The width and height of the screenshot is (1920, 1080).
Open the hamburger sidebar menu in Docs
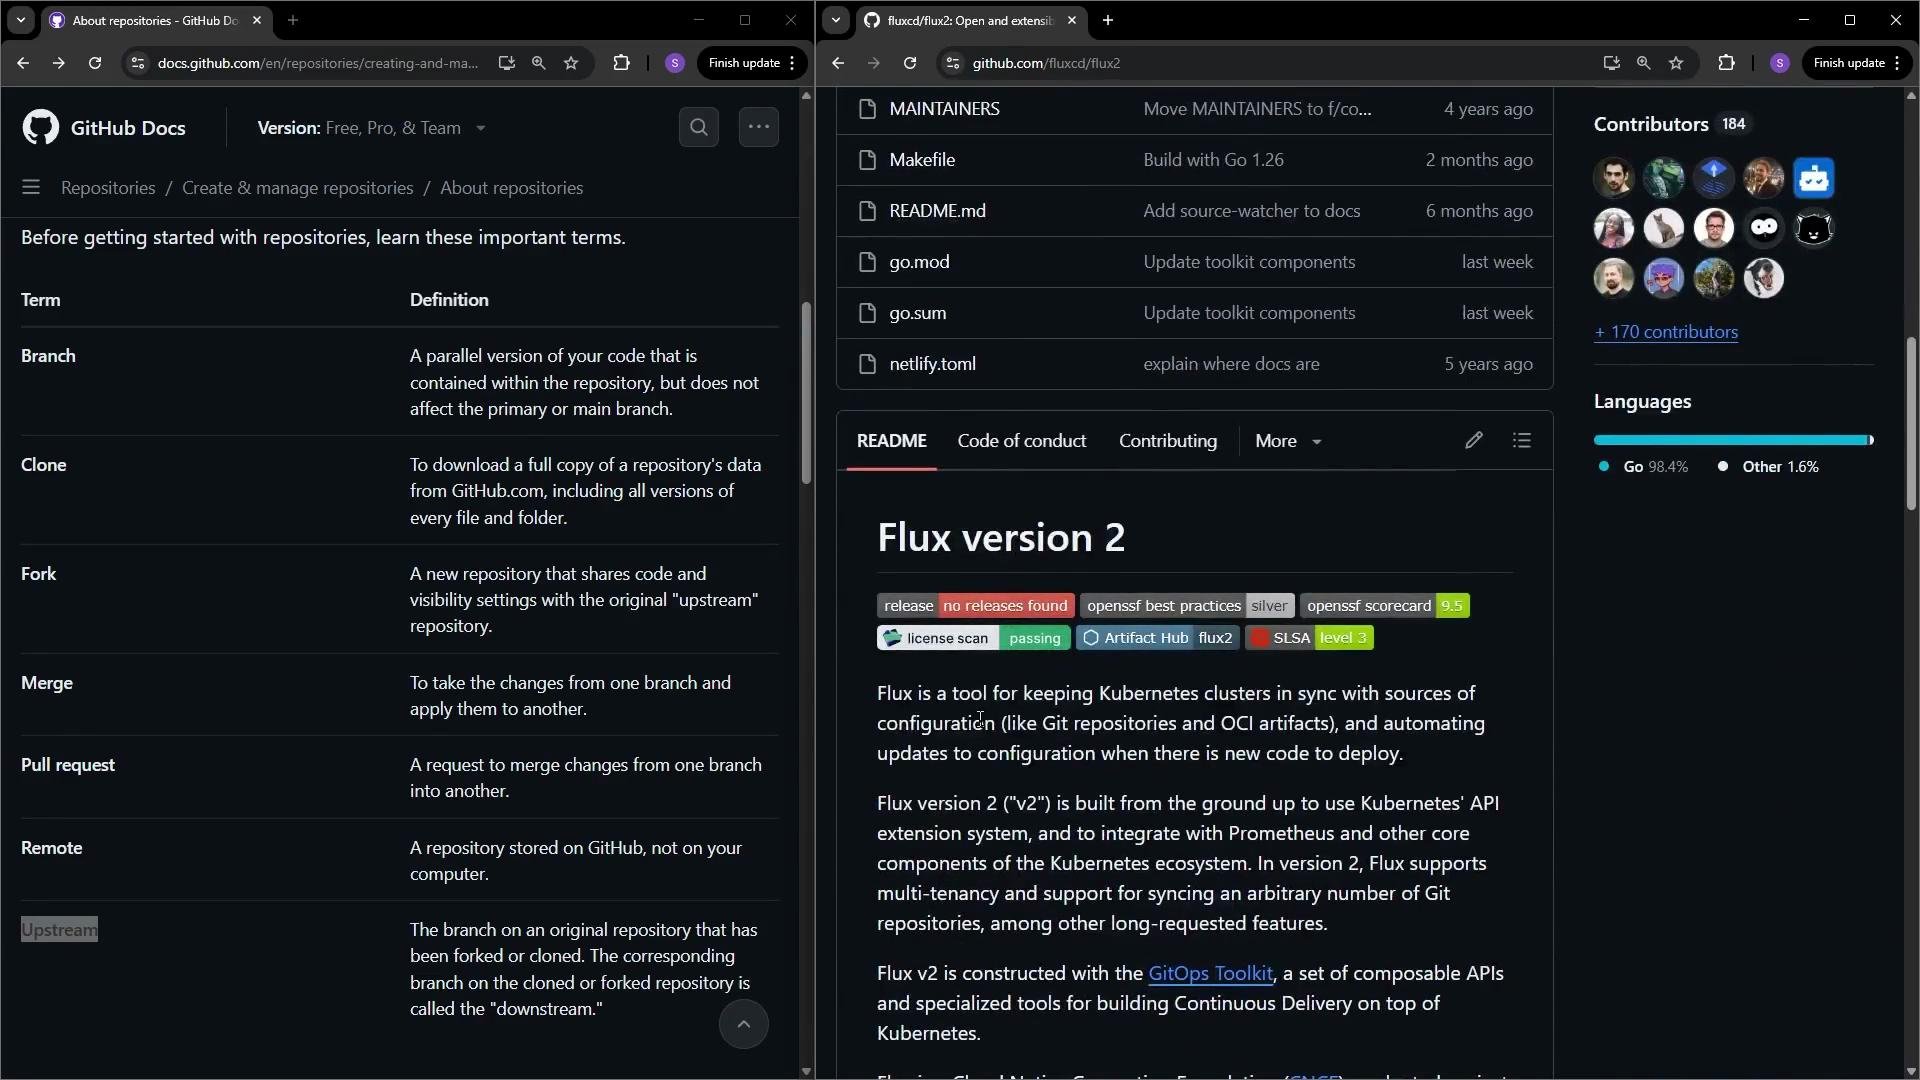(31, 188)
